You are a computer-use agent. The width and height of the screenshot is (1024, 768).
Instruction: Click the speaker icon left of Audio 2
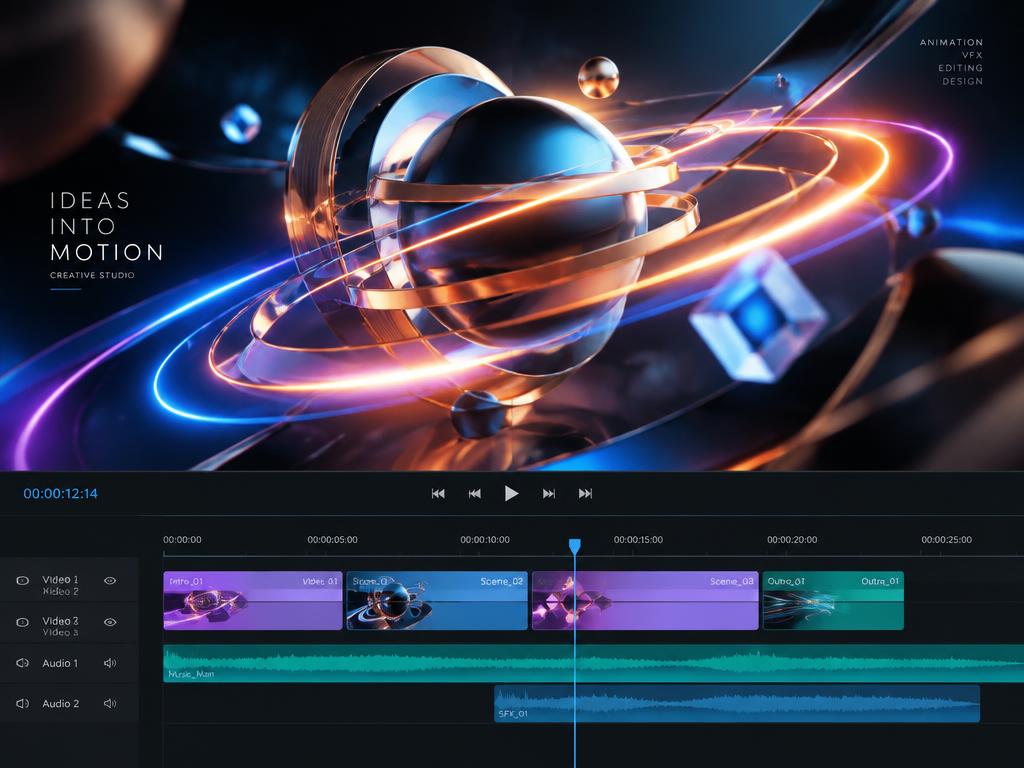(22, 703)
